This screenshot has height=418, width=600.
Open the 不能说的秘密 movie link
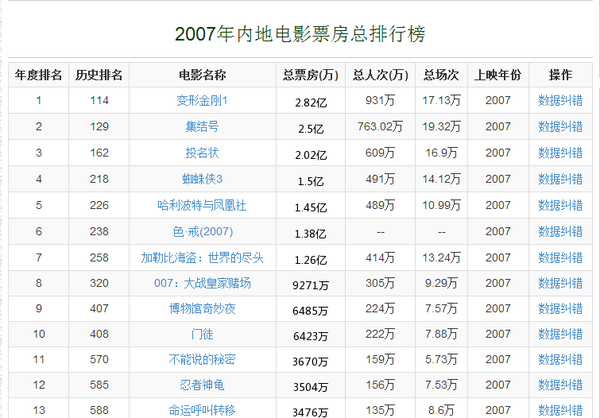pos(202,359)
